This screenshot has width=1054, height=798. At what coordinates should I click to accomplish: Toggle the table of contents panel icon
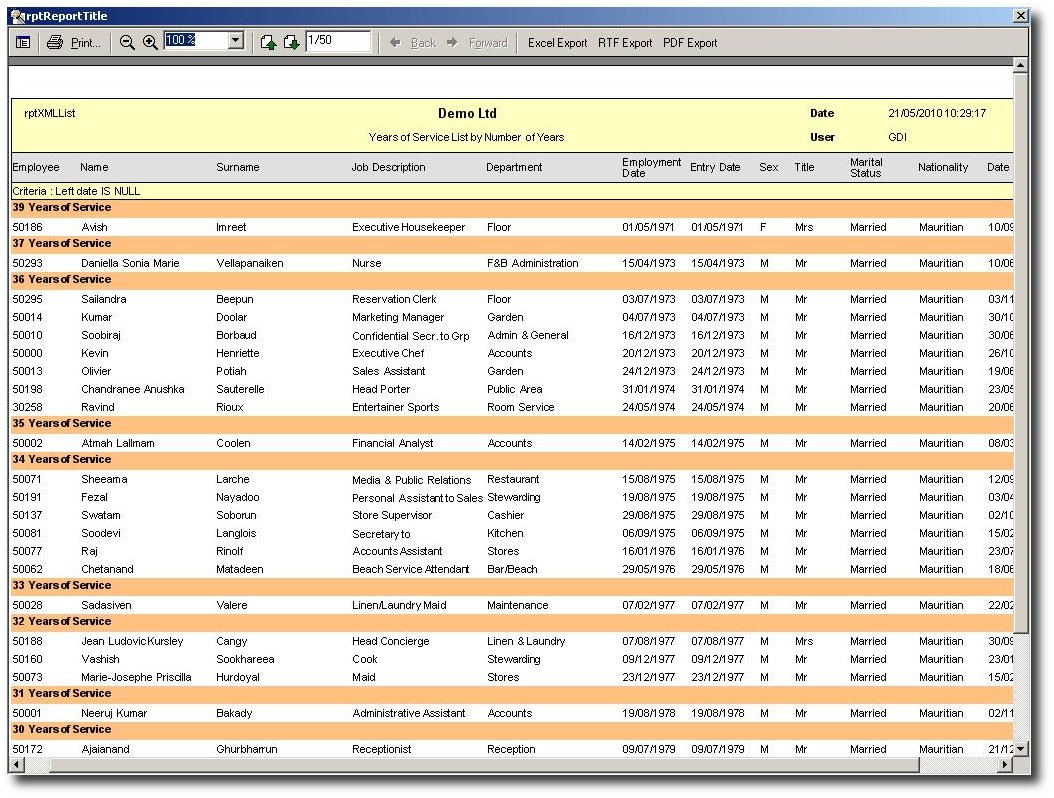[x=23, y=42]
